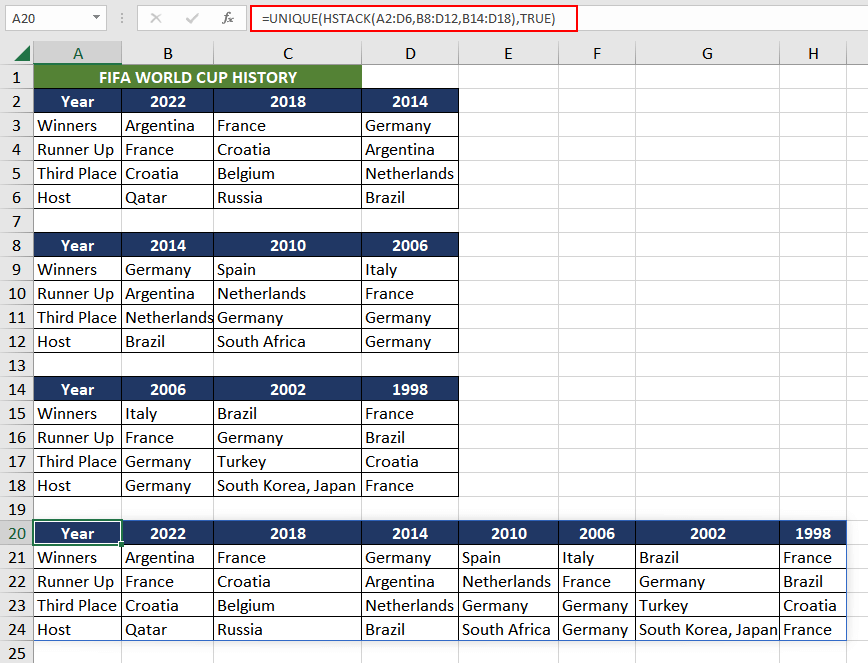Select column header H
The width and height of the screenshot is (868, 663).
[813, 53]
